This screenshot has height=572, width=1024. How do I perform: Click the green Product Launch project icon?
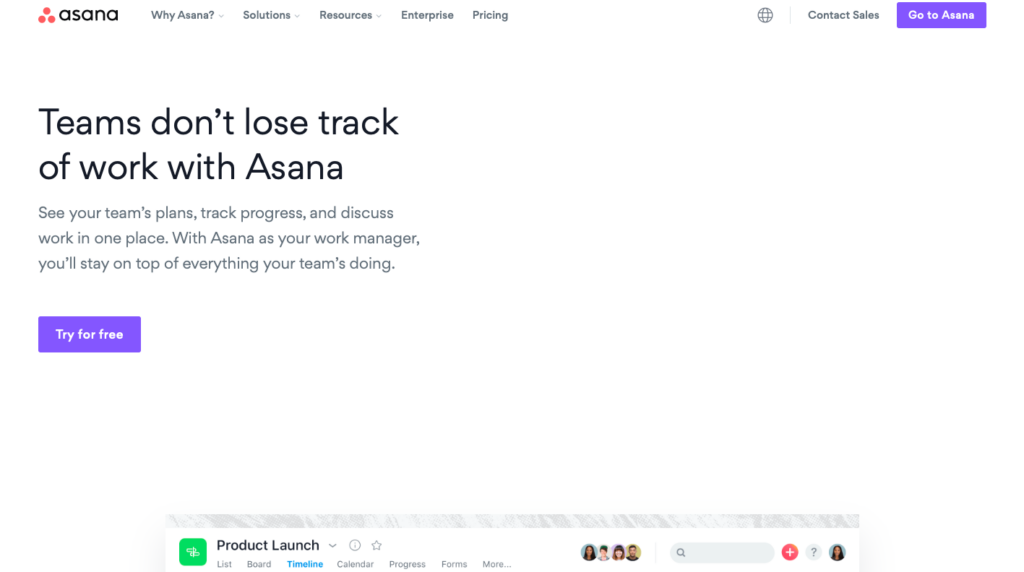193,551
